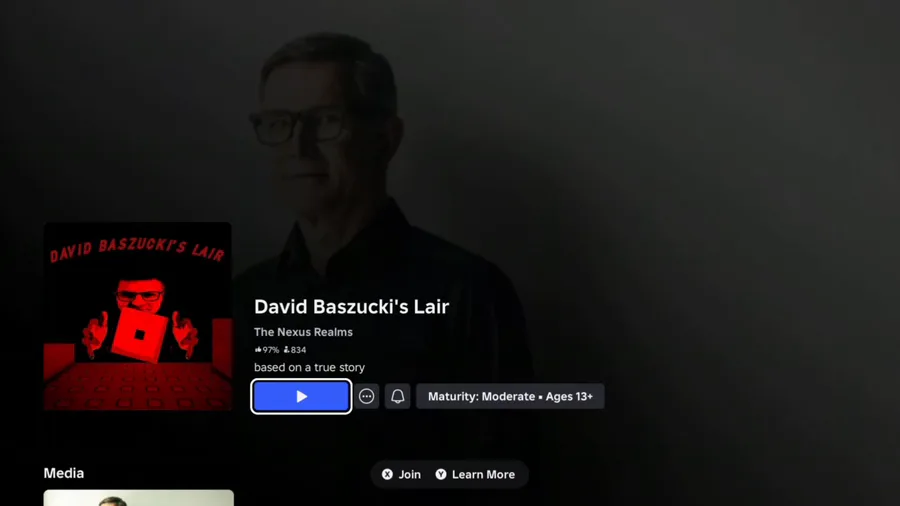Select the 'based on a true story' description
900x506 pixels.
pyautogui.click(x=309, y=367)
